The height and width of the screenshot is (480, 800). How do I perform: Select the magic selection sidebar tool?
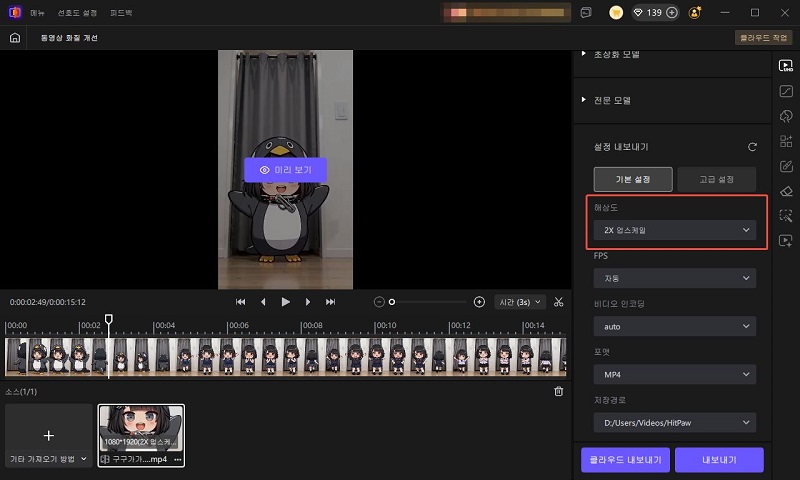786,216
